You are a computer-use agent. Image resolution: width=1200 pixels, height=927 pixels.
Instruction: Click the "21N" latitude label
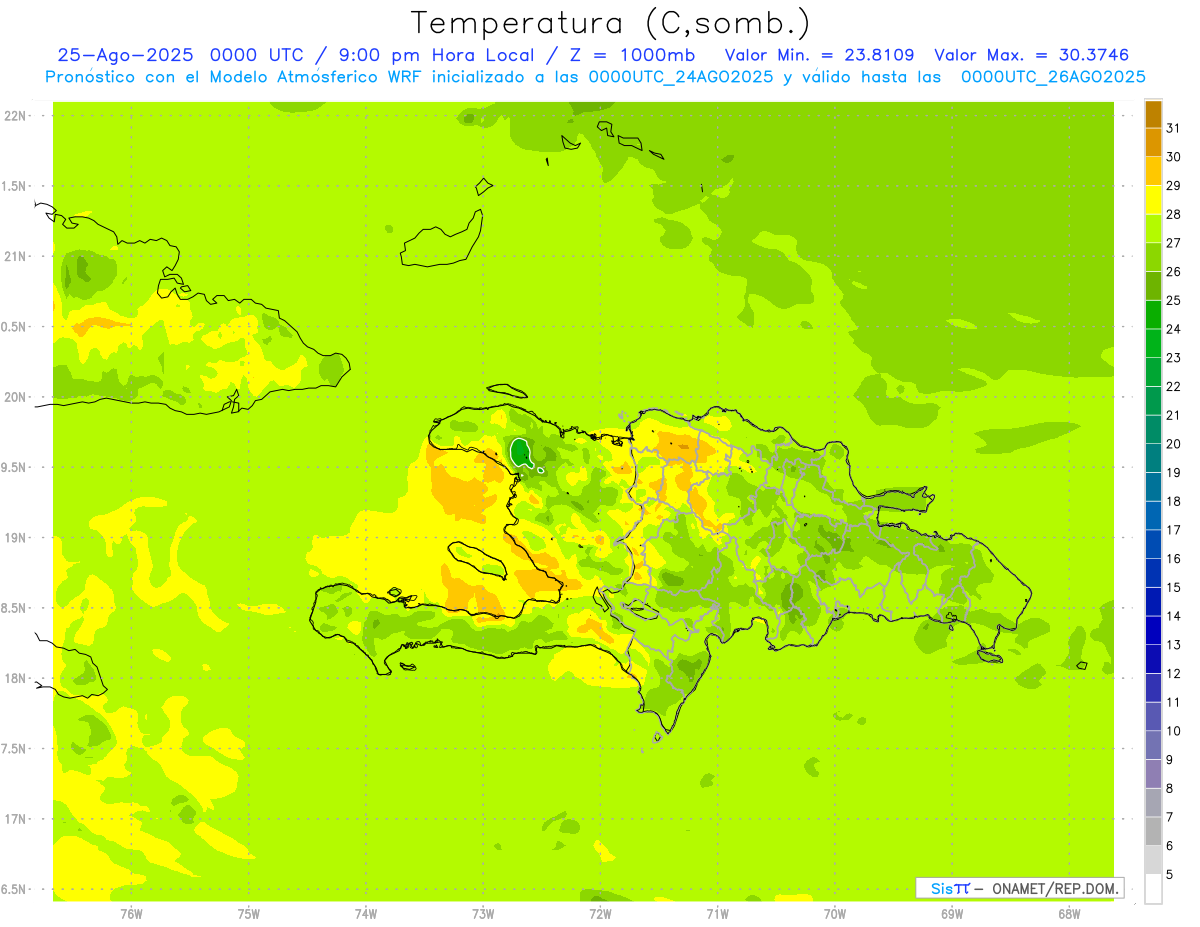tap(14, 256)
